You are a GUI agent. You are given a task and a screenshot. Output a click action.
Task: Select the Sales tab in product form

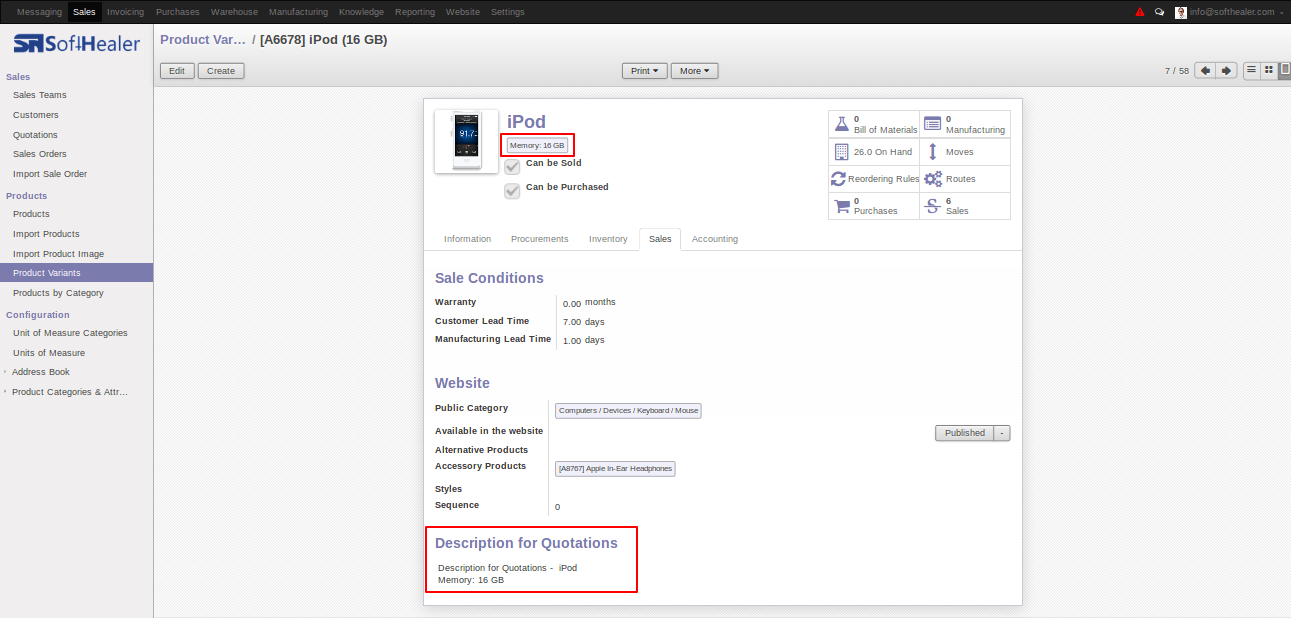(660, 239)
